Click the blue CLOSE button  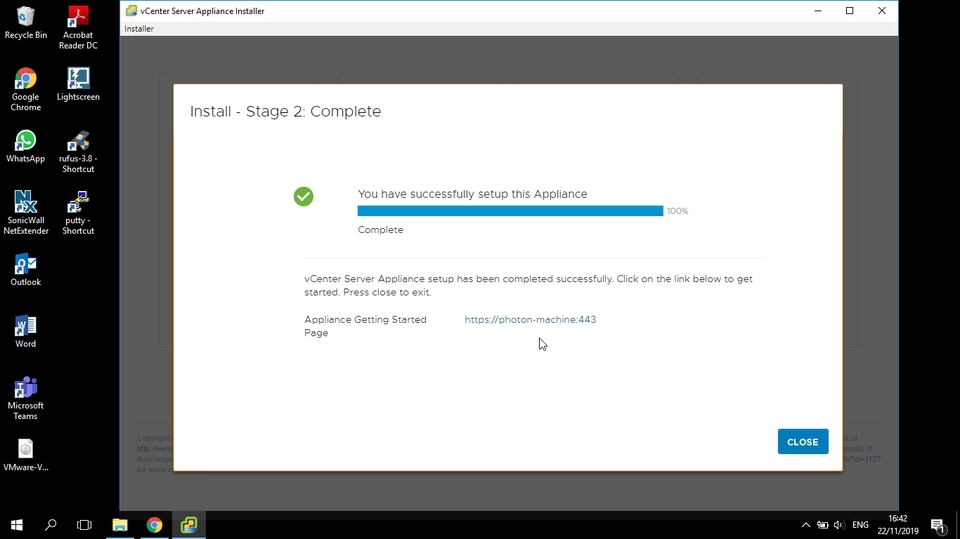click(x=803, y=442)
